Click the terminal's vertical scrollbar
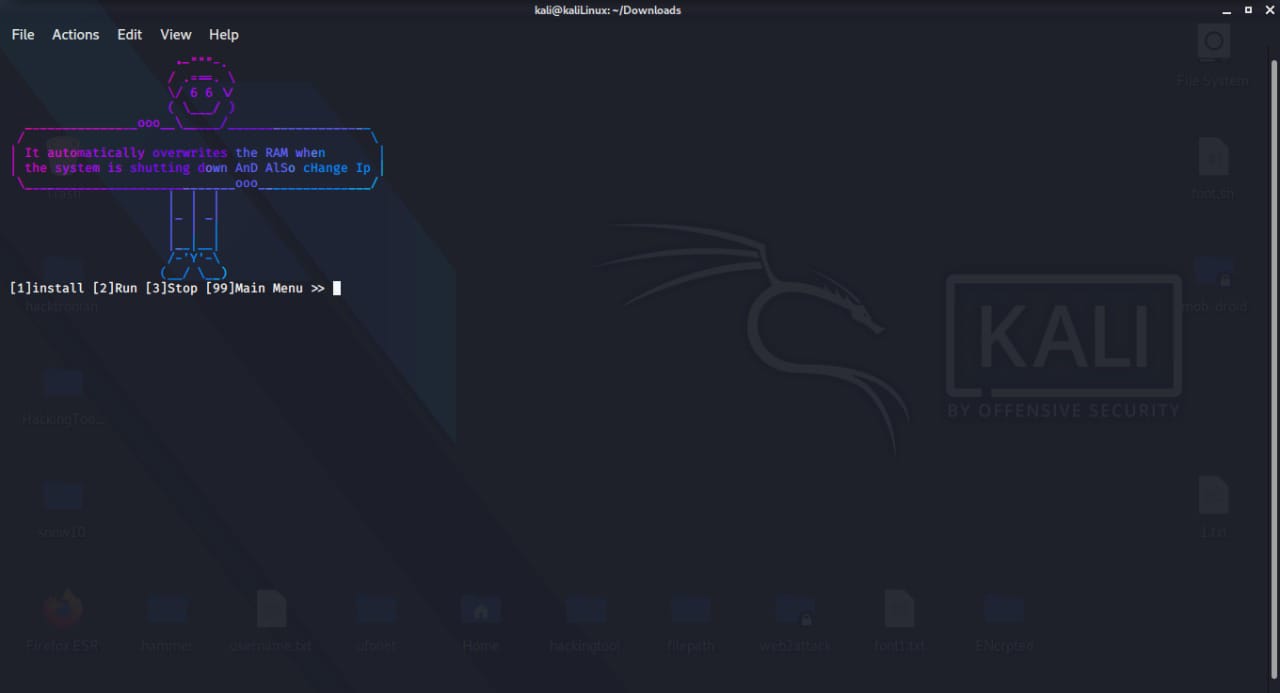Screen dimensions: 1280x693 point(1274,370)
